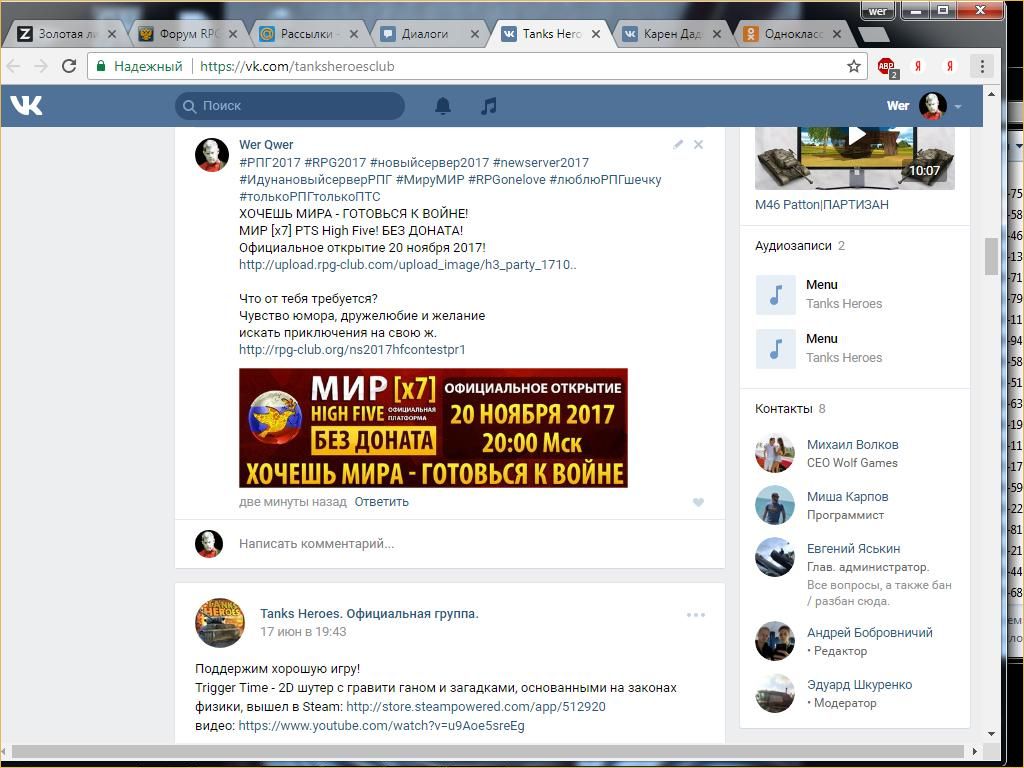
Task: Open the #newserver2017 hashtag
Action: [541, 163]
